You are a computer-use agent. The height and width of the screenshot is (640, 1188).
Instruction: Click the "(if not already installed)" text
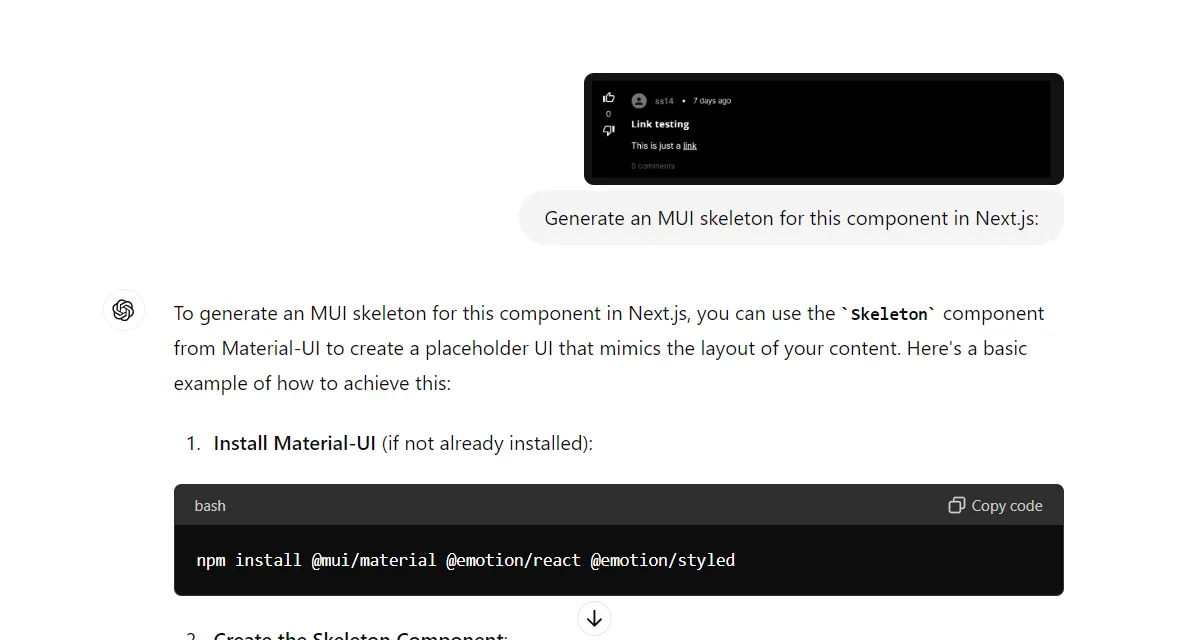(x=487, y=443)
